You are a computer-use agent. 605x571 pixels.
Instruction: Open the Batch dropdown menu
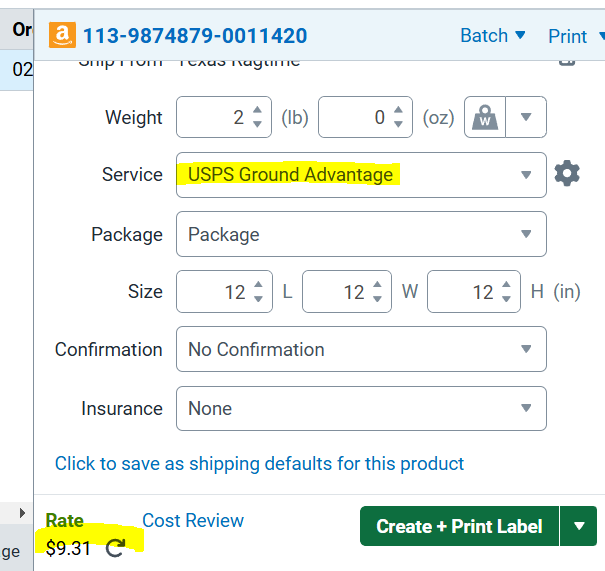[x=493, y=36]
